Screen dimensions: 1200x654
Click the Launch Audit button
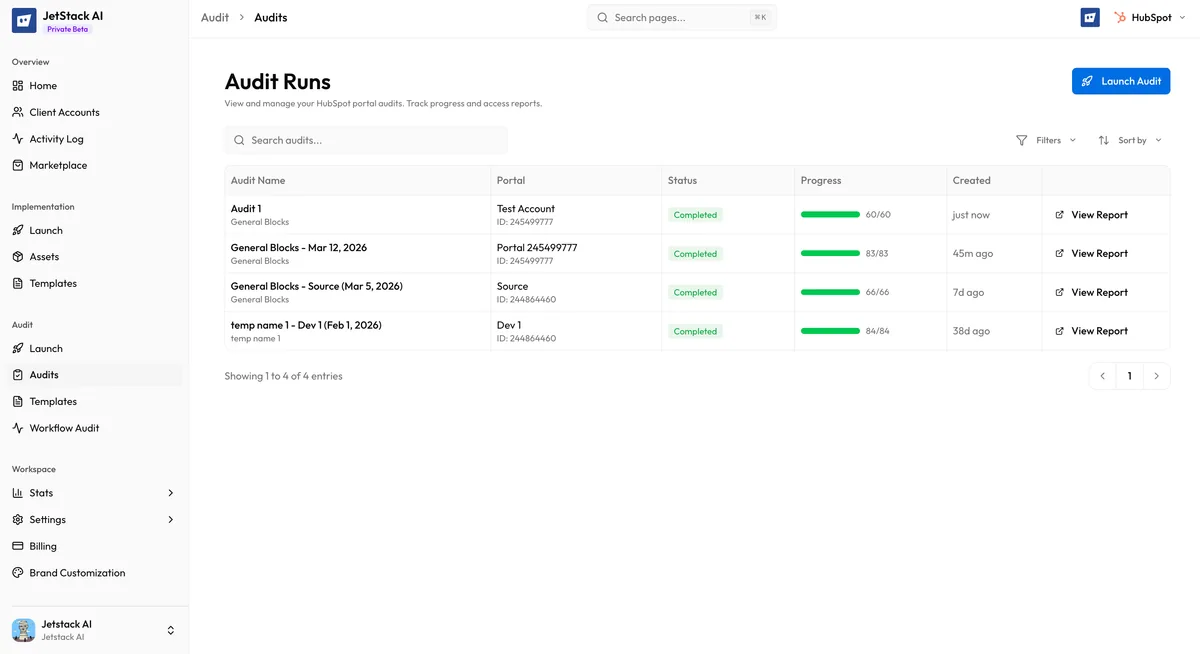tap(1120, 81)
